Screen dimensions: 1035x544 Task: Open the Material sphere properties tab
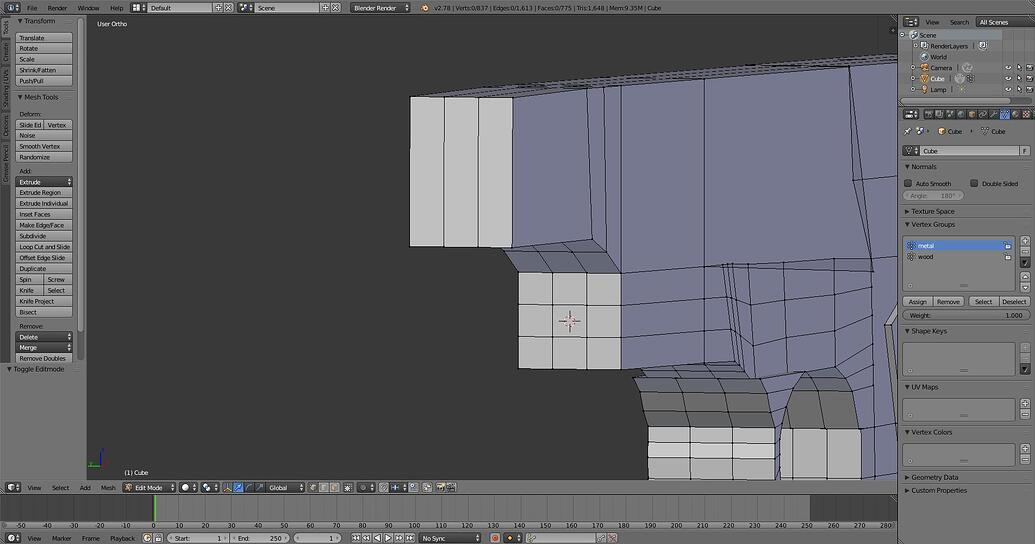(x=1015, y=114)
